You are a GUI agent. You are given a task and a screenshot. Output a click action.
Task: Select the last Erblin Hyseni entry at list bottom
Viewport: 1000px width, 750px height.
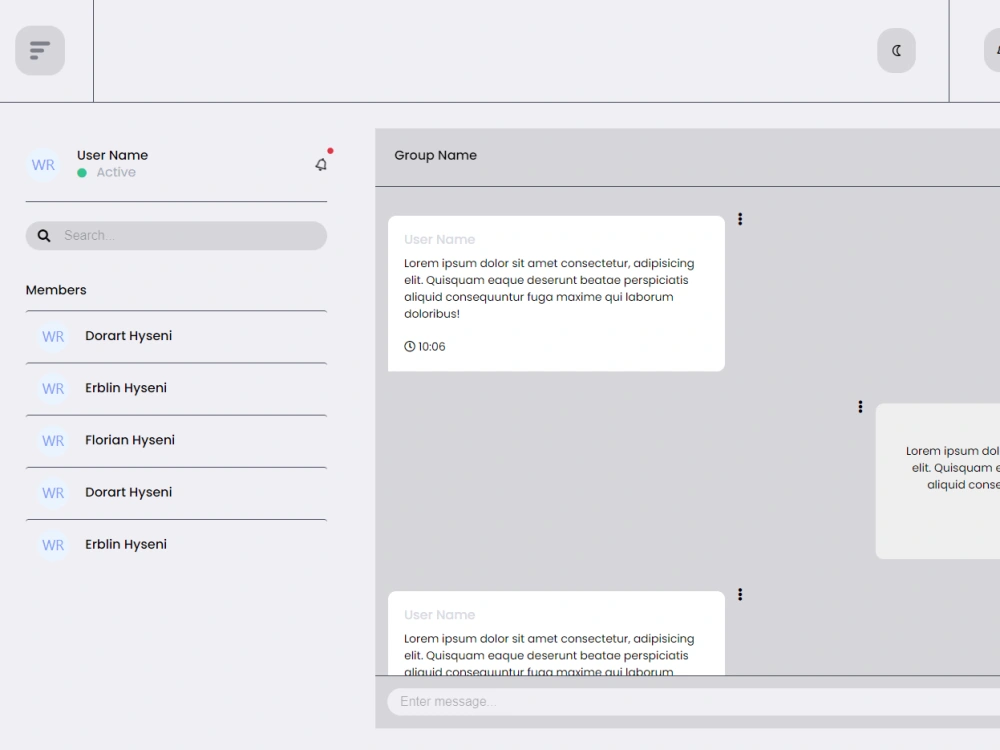coord(177,545)
